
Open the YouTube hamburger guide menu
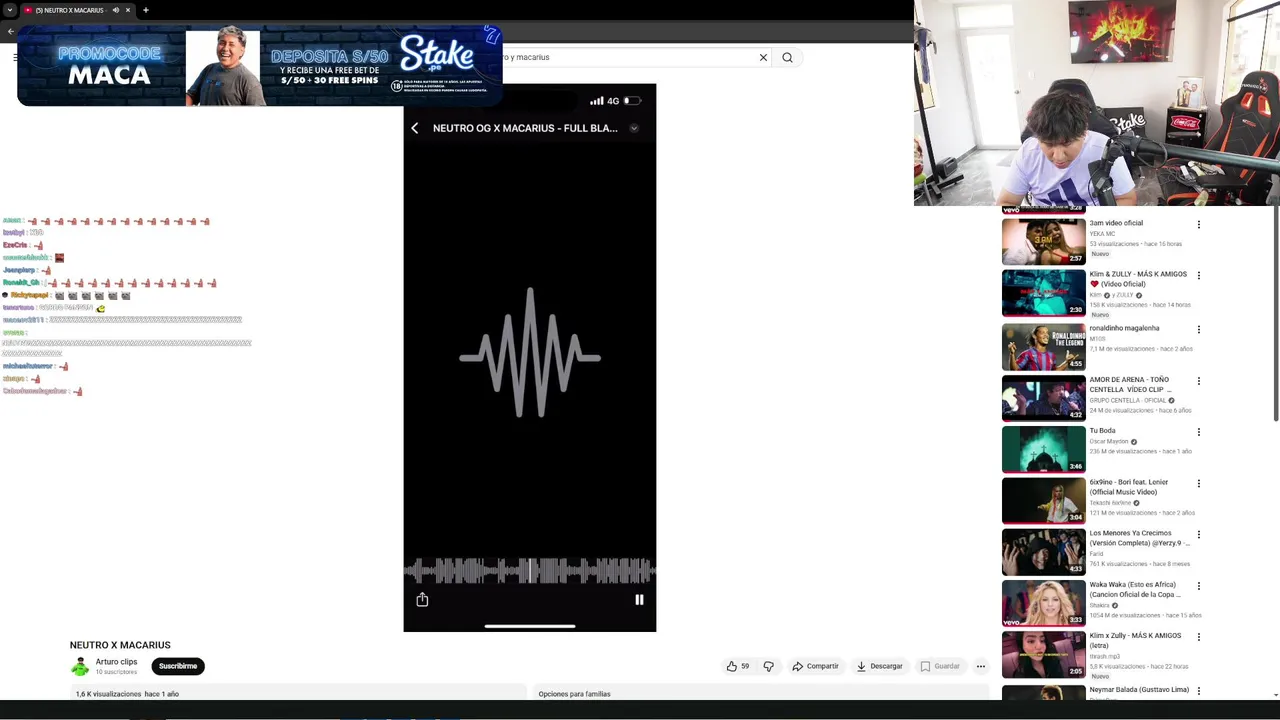tap(17, 57)
